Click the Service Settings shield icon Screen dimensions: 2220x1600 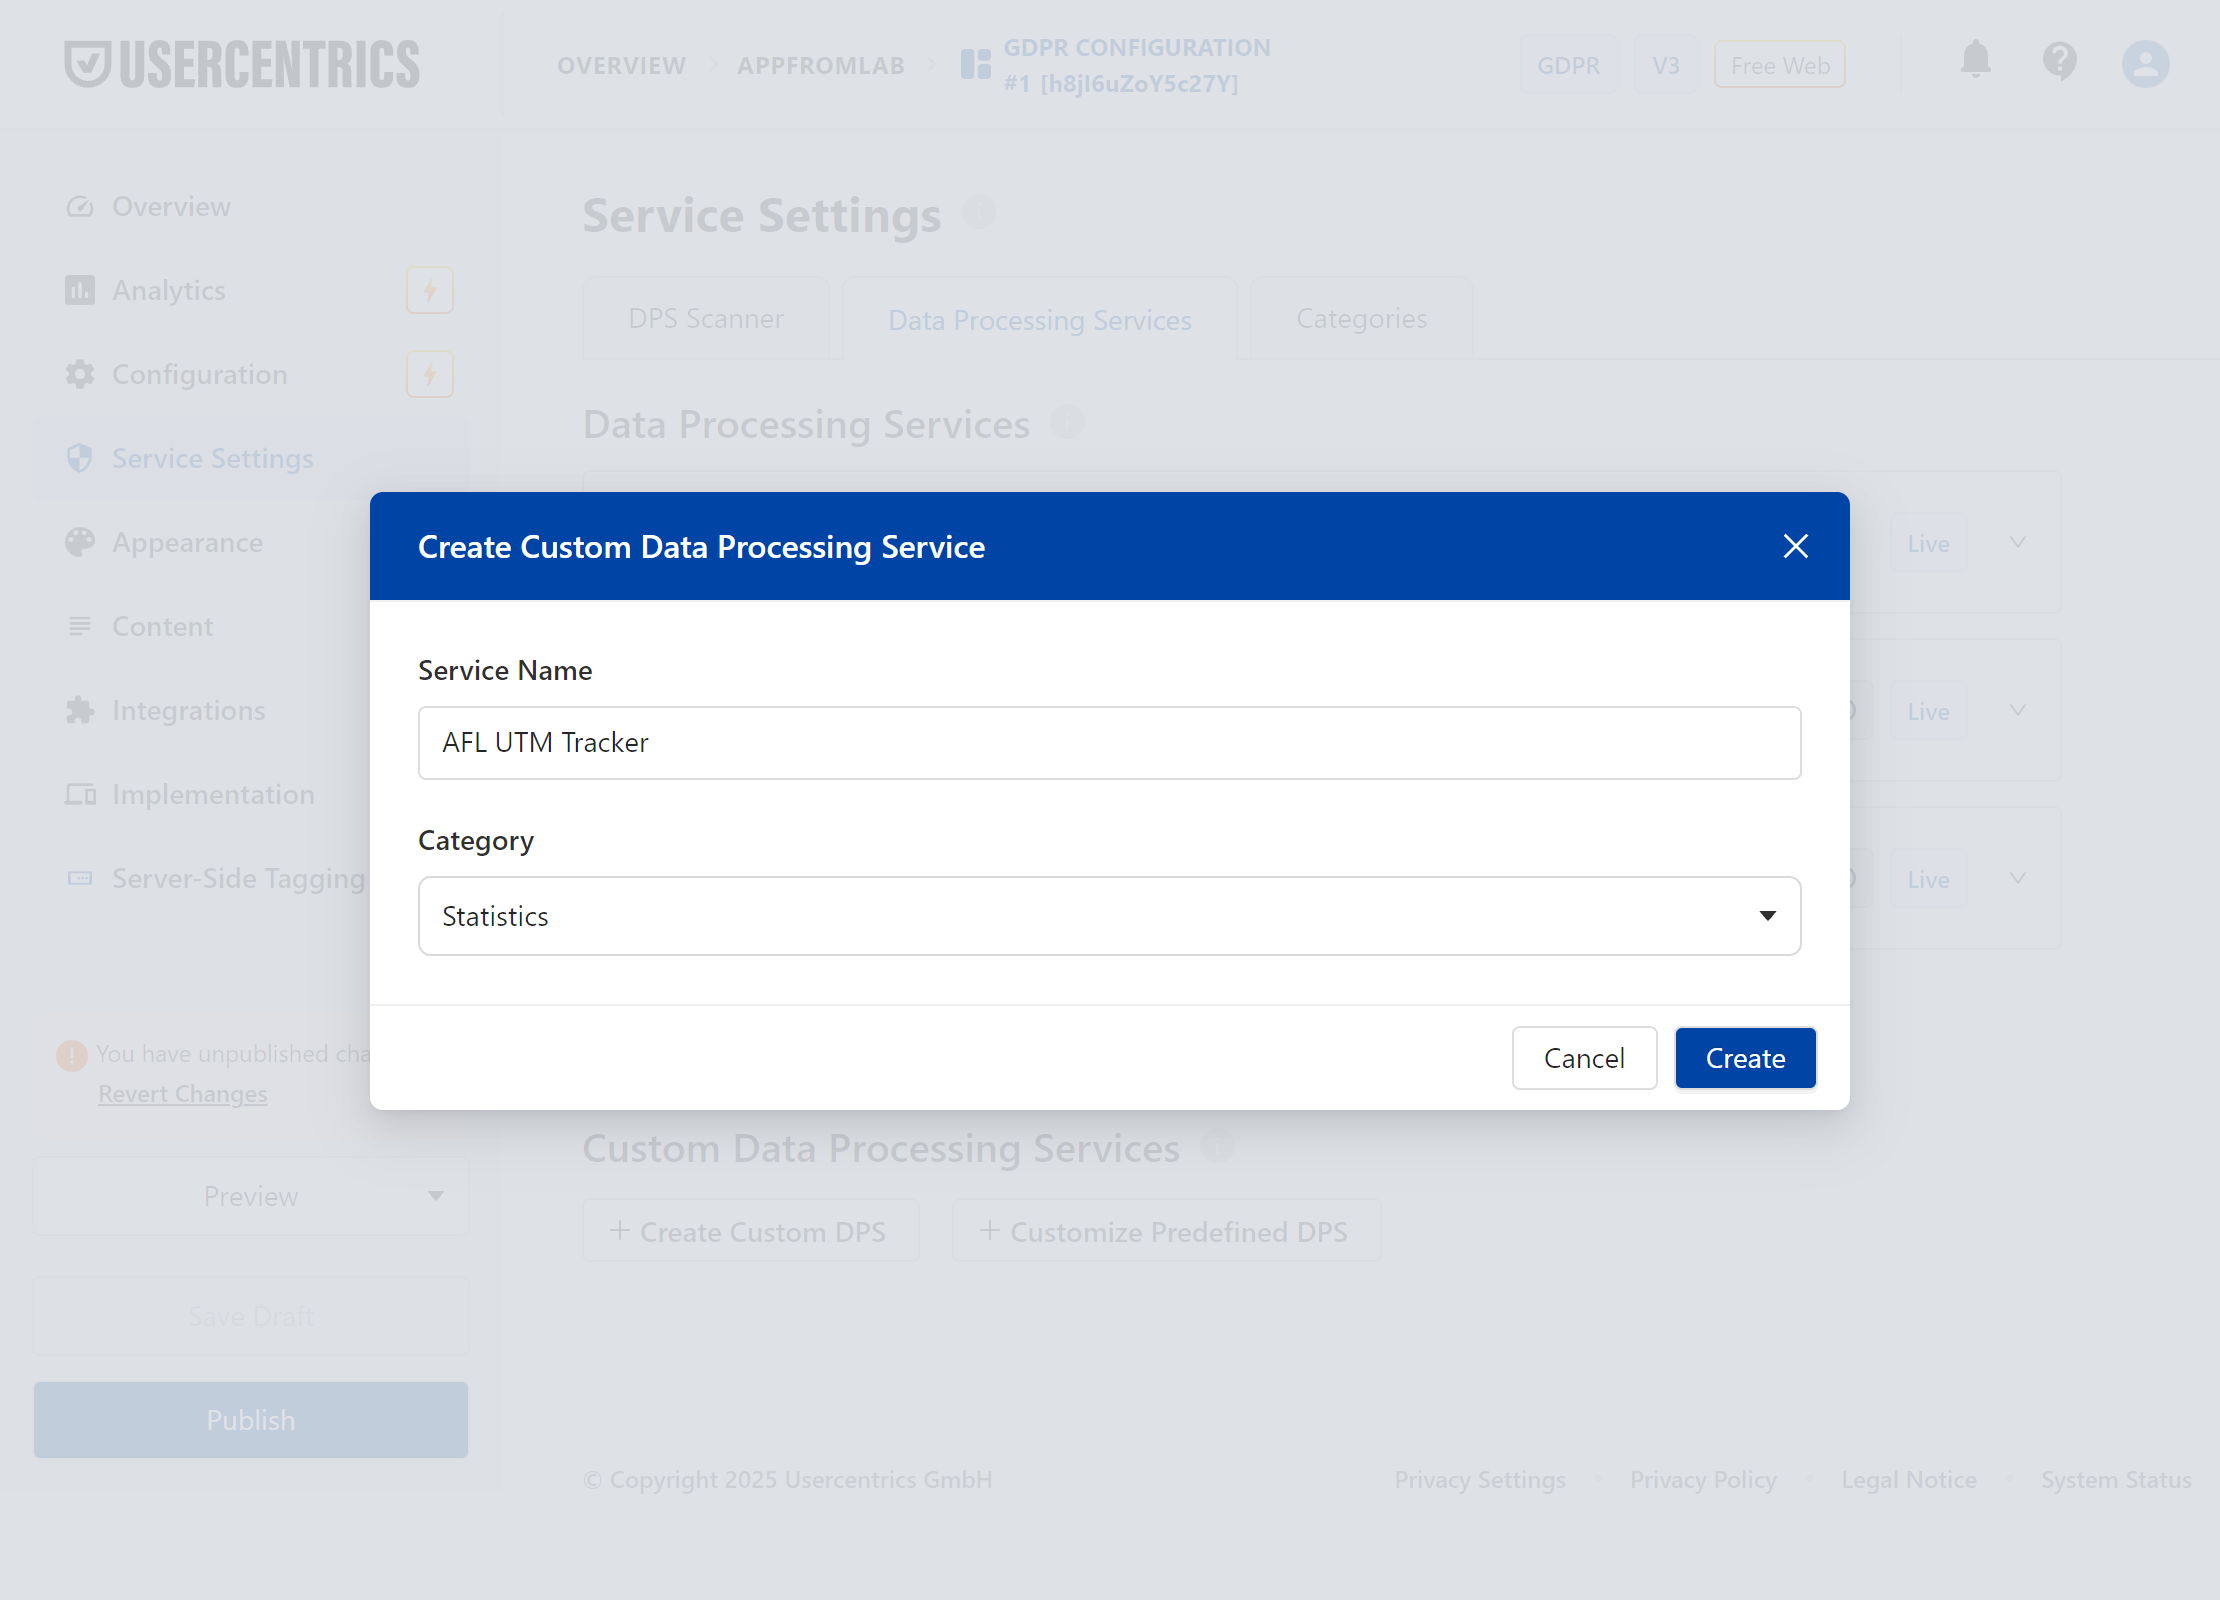[x=80, y=458]
